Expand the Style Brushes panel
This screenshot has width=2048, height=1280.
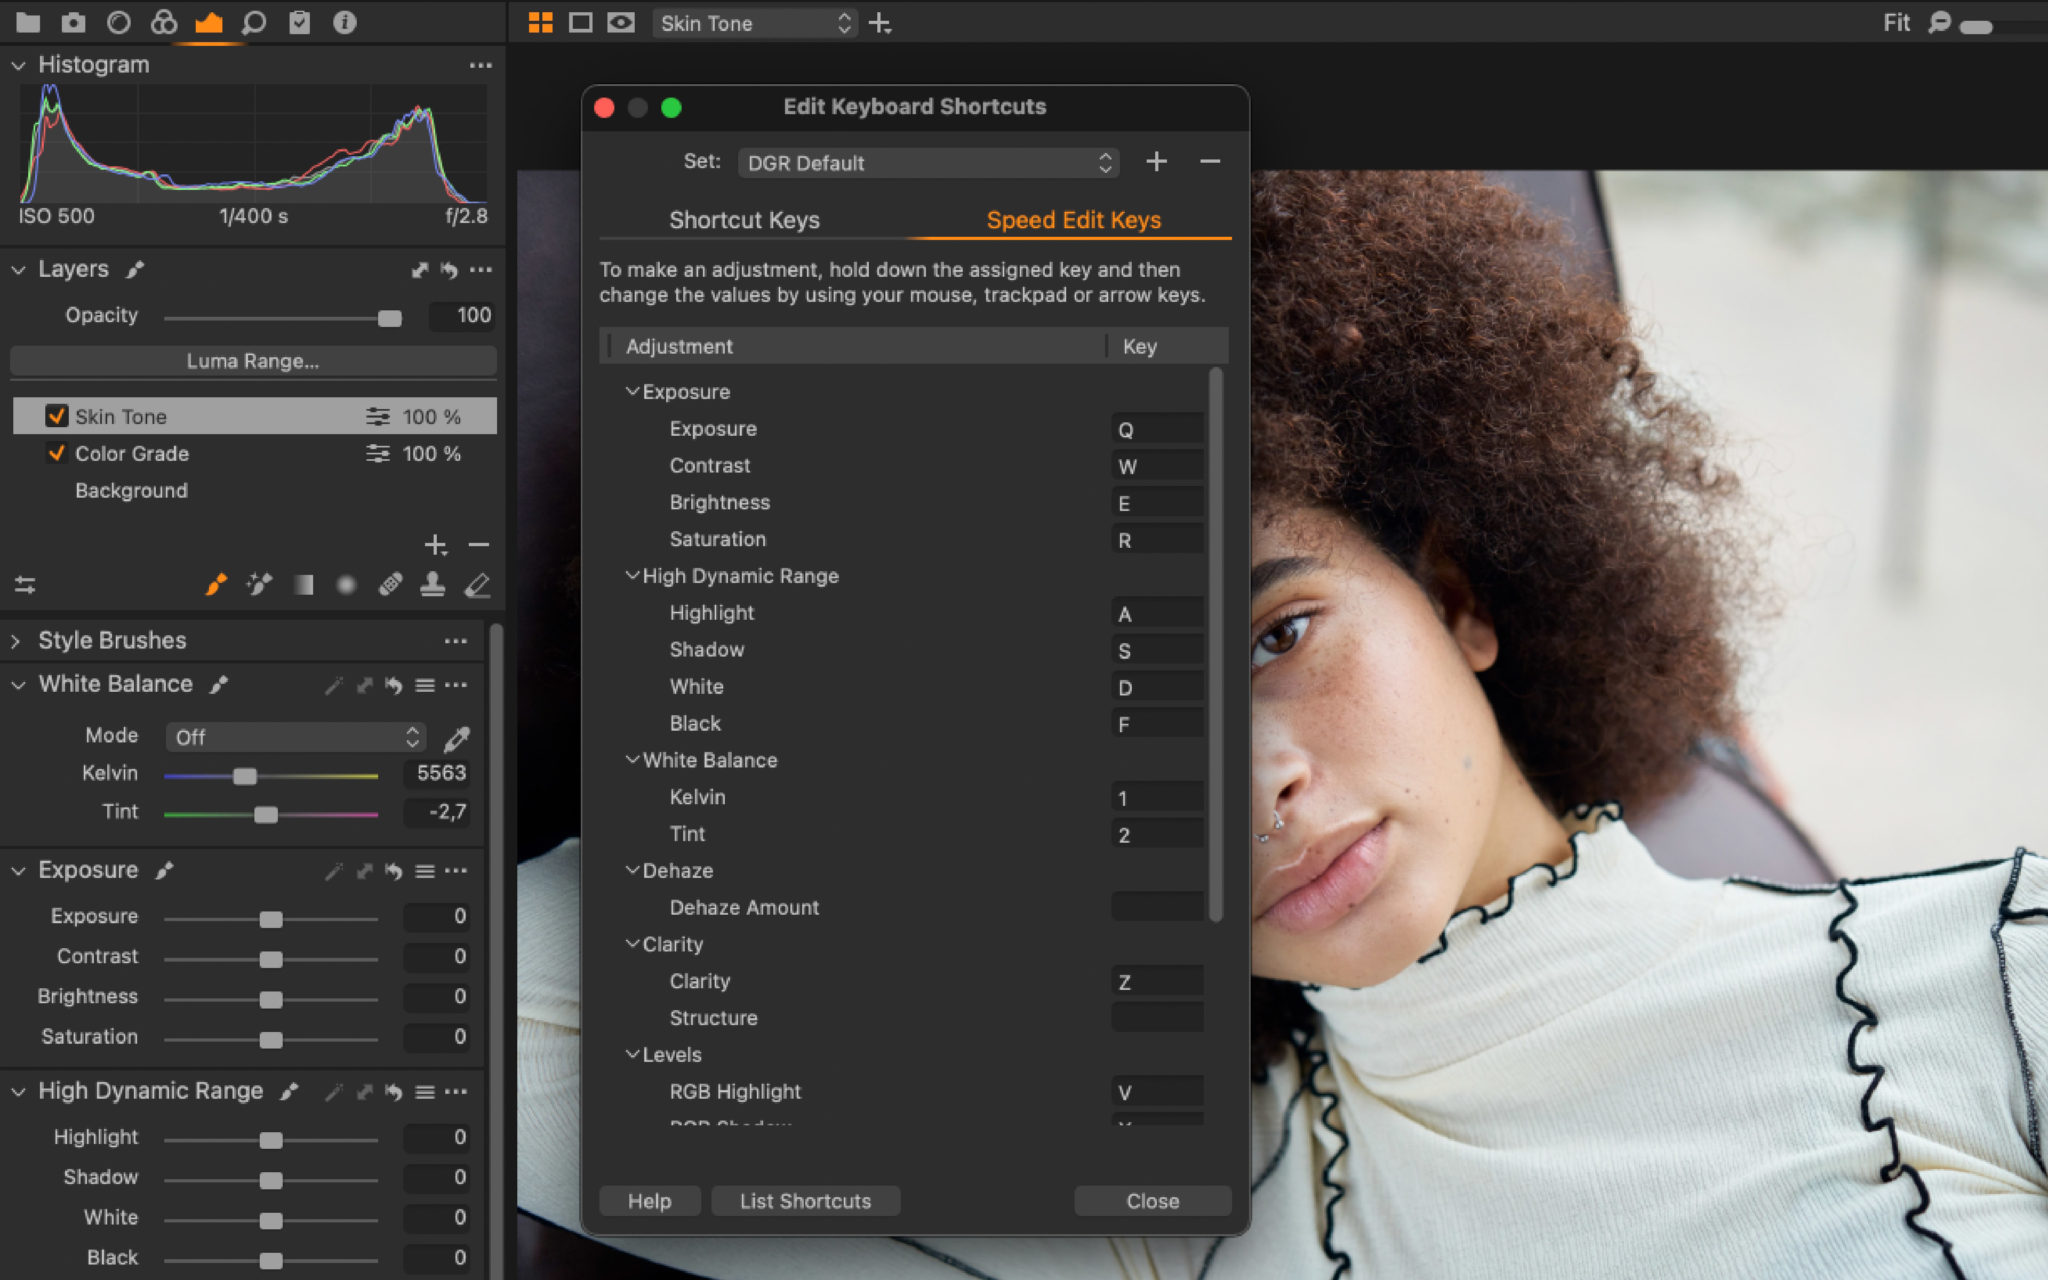[x=15, y=640]
